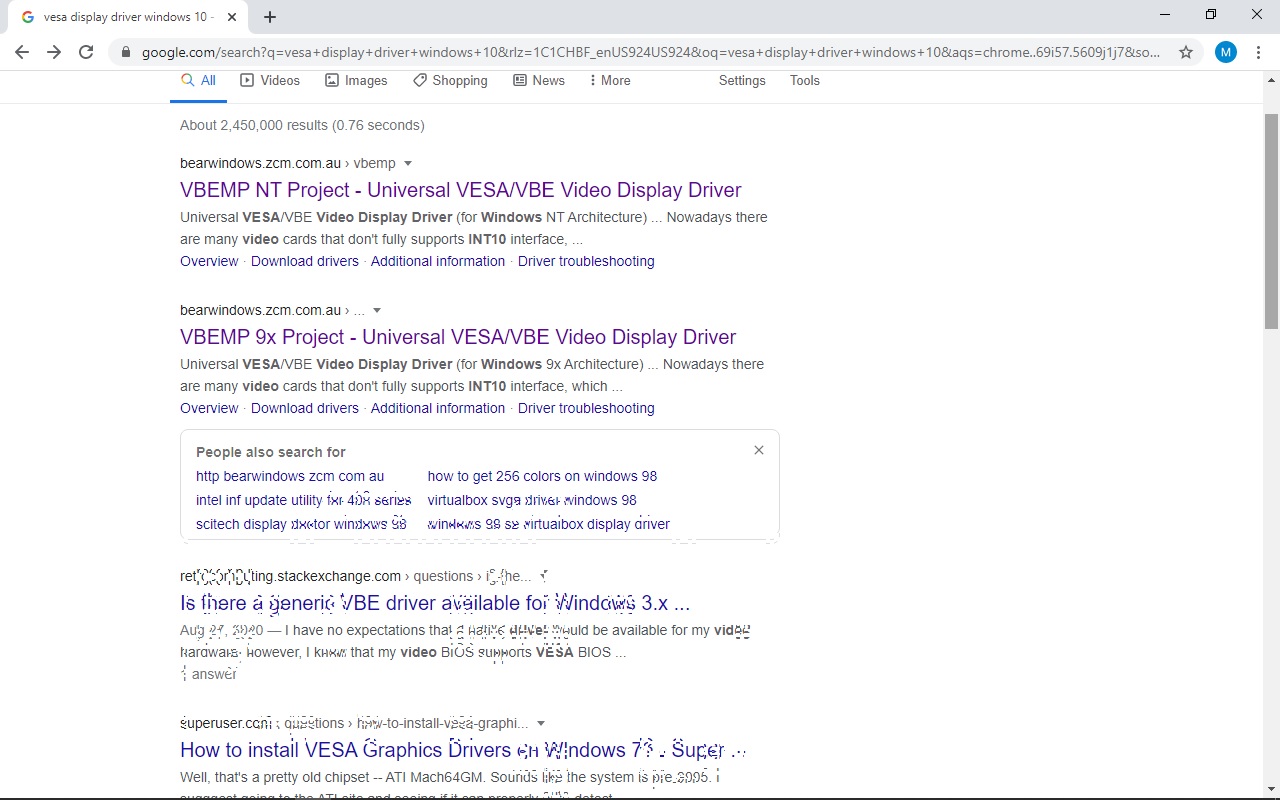Screen dimensions: 1280x800
Task: Expand dropdown arrow of superuser.com result
Action: coord(541,723)
